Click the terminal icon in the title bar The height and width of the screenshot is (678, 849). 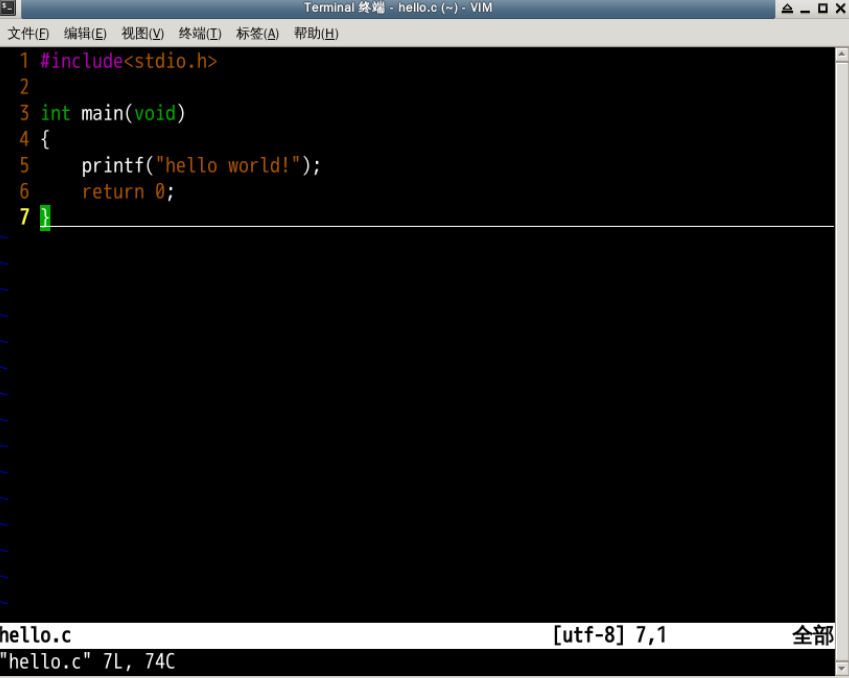9,9
